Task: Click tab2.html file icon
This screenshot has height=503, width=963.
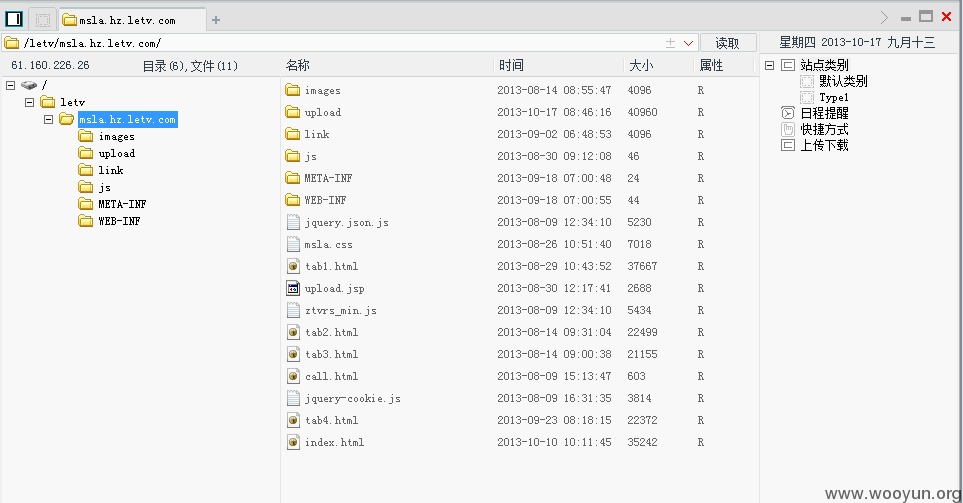Action: coord(294,332)
